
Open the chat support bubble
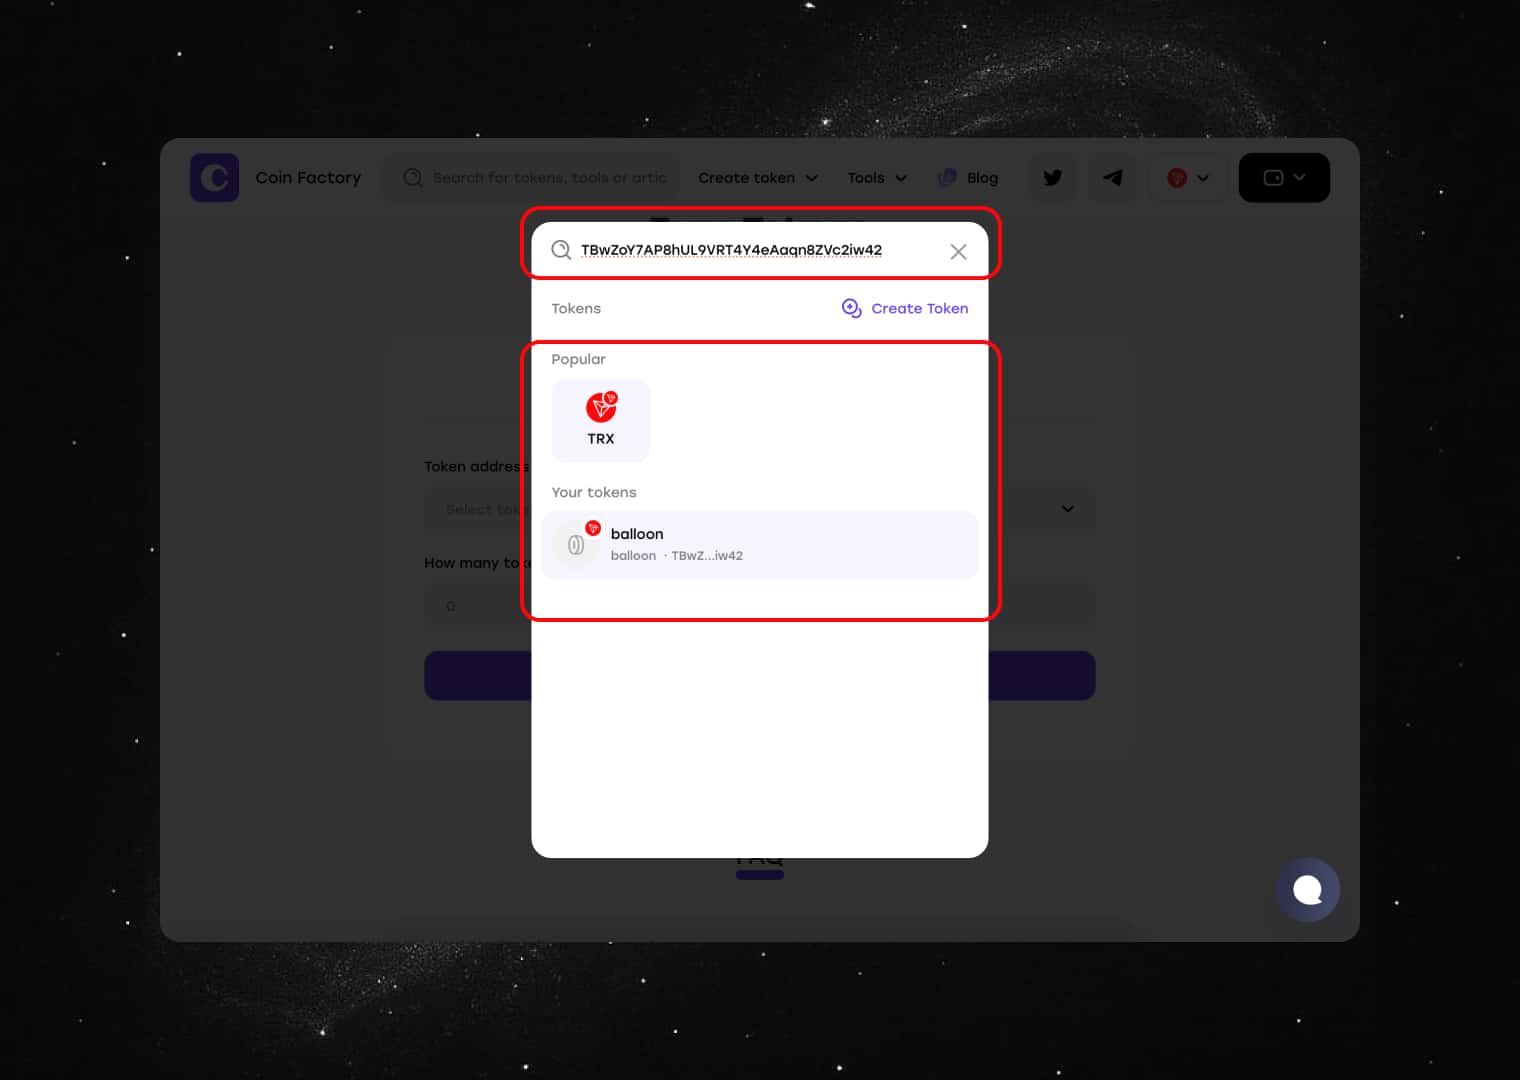1307,889
